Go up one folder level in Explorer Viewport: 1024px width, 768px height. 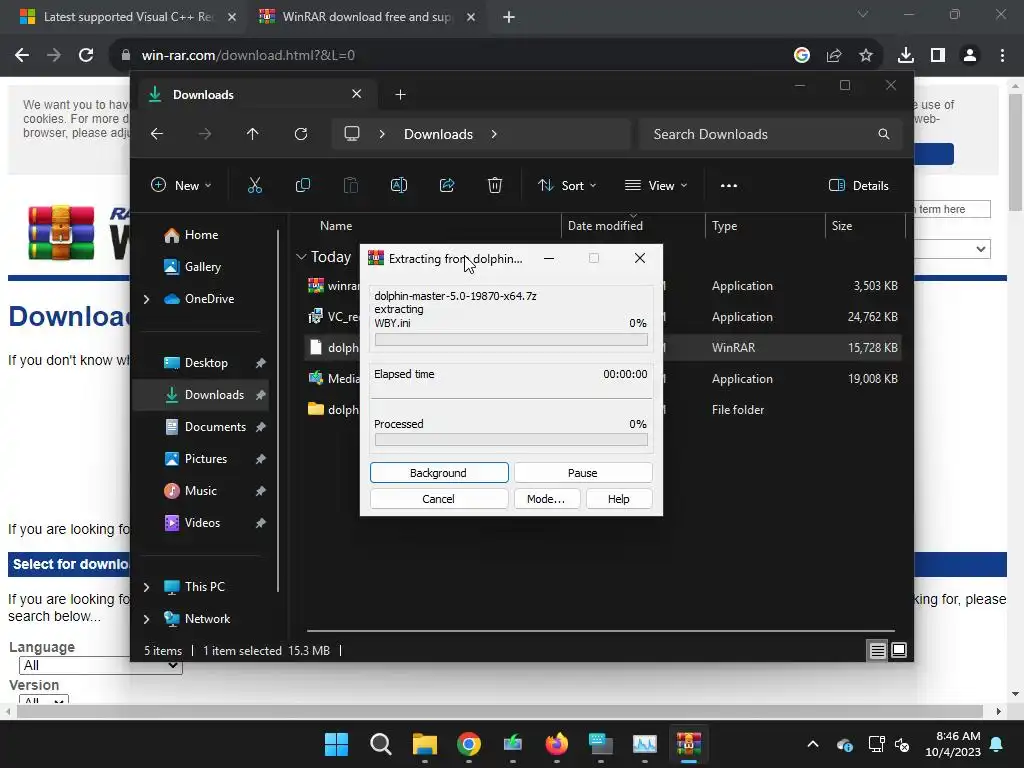click(253, 134)
